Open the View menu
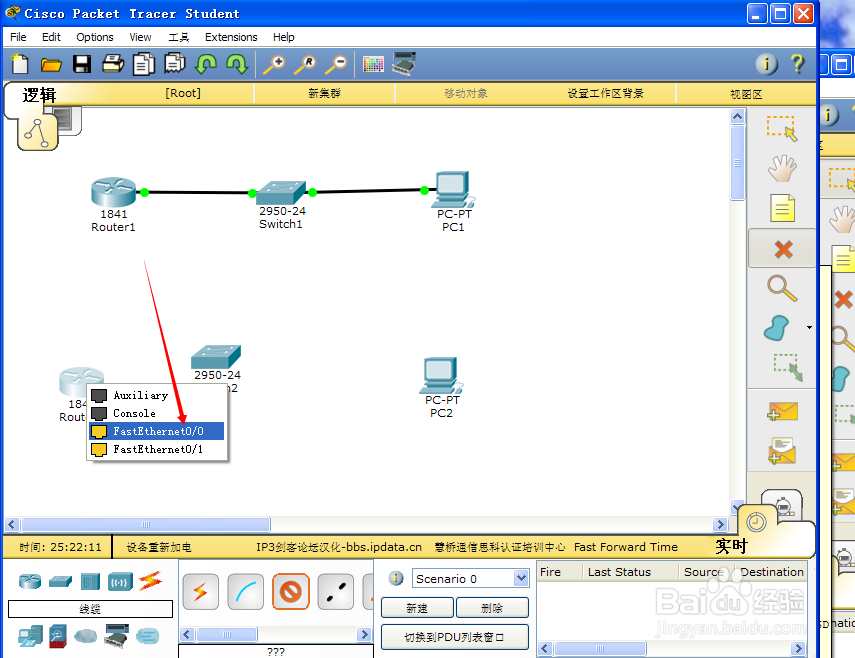 pyautogui.click(x=140, y=37)
